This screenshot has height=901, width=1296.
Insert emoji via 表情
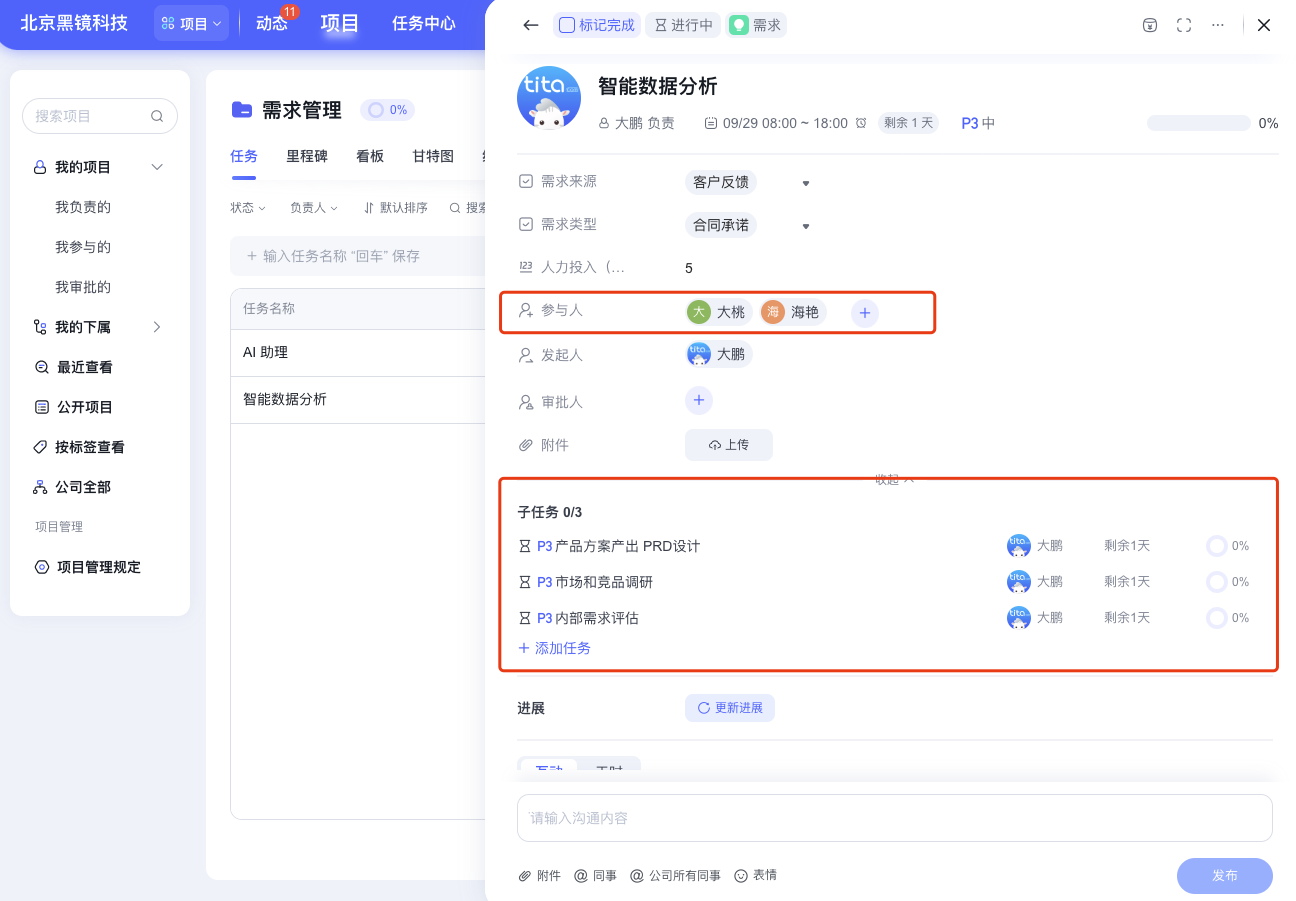click(756, 875)
